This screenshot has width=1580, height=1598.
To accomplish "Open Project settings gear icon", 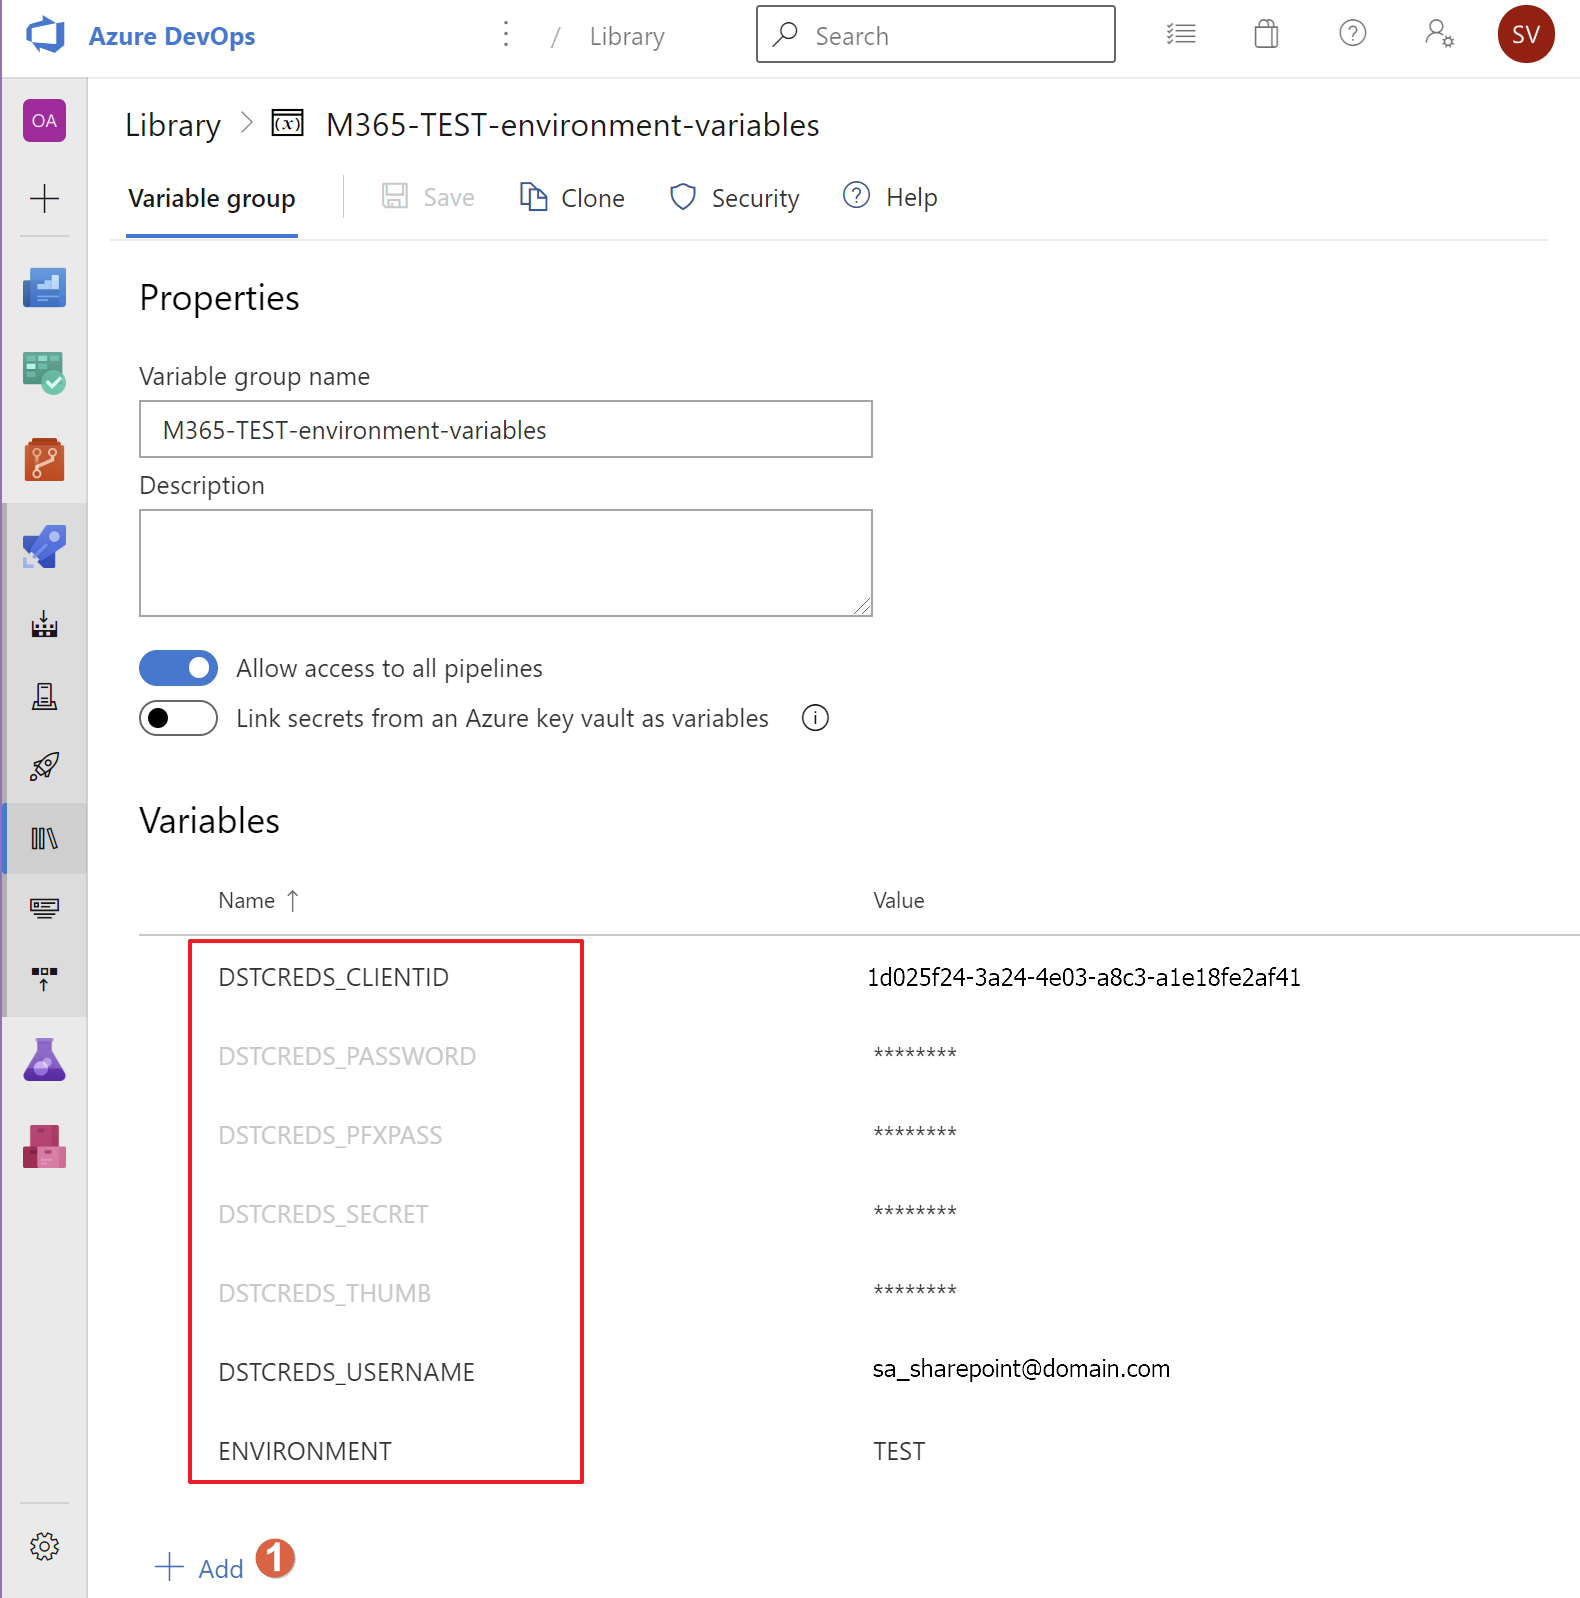I will 45,1547.
